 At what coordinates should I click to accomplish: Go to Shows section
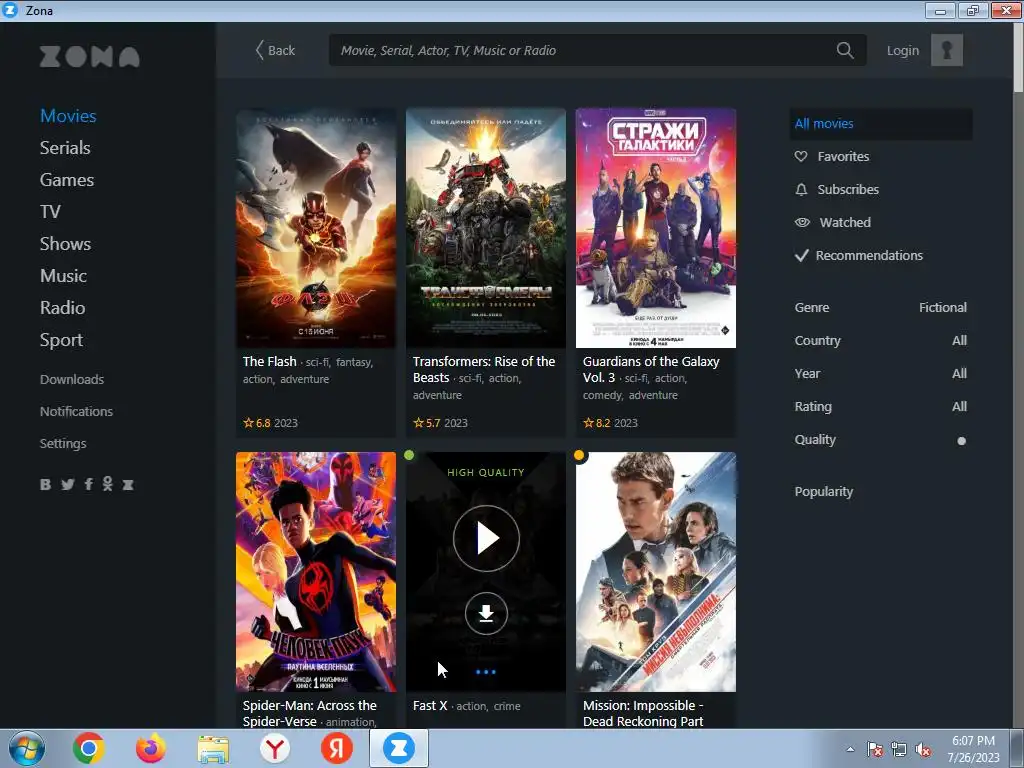pyautogui.click(x=65, y=244)
